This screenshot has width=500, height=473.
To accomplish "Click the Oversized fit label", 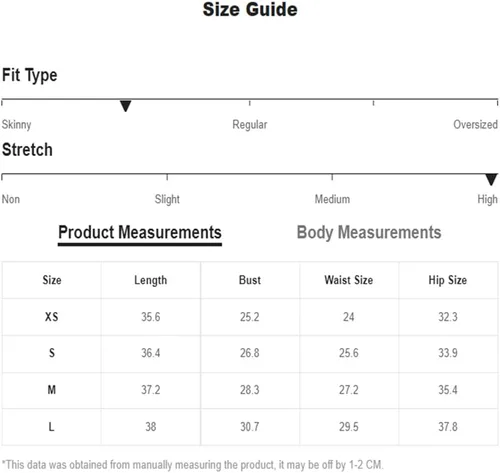I will (475, 125).
